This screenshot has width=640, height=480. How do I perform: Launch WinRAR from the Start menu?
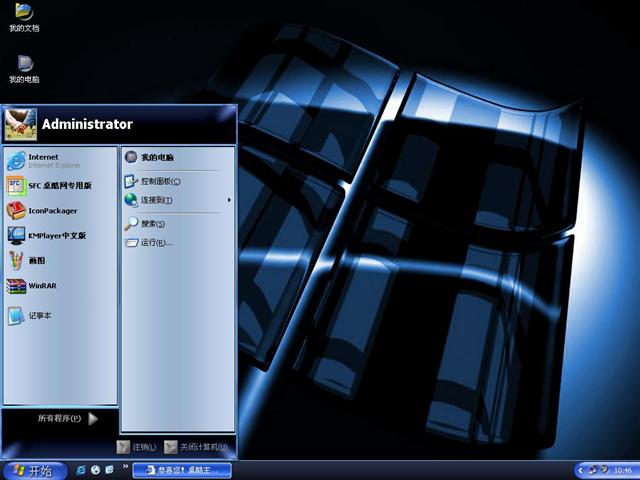(40, 286)
